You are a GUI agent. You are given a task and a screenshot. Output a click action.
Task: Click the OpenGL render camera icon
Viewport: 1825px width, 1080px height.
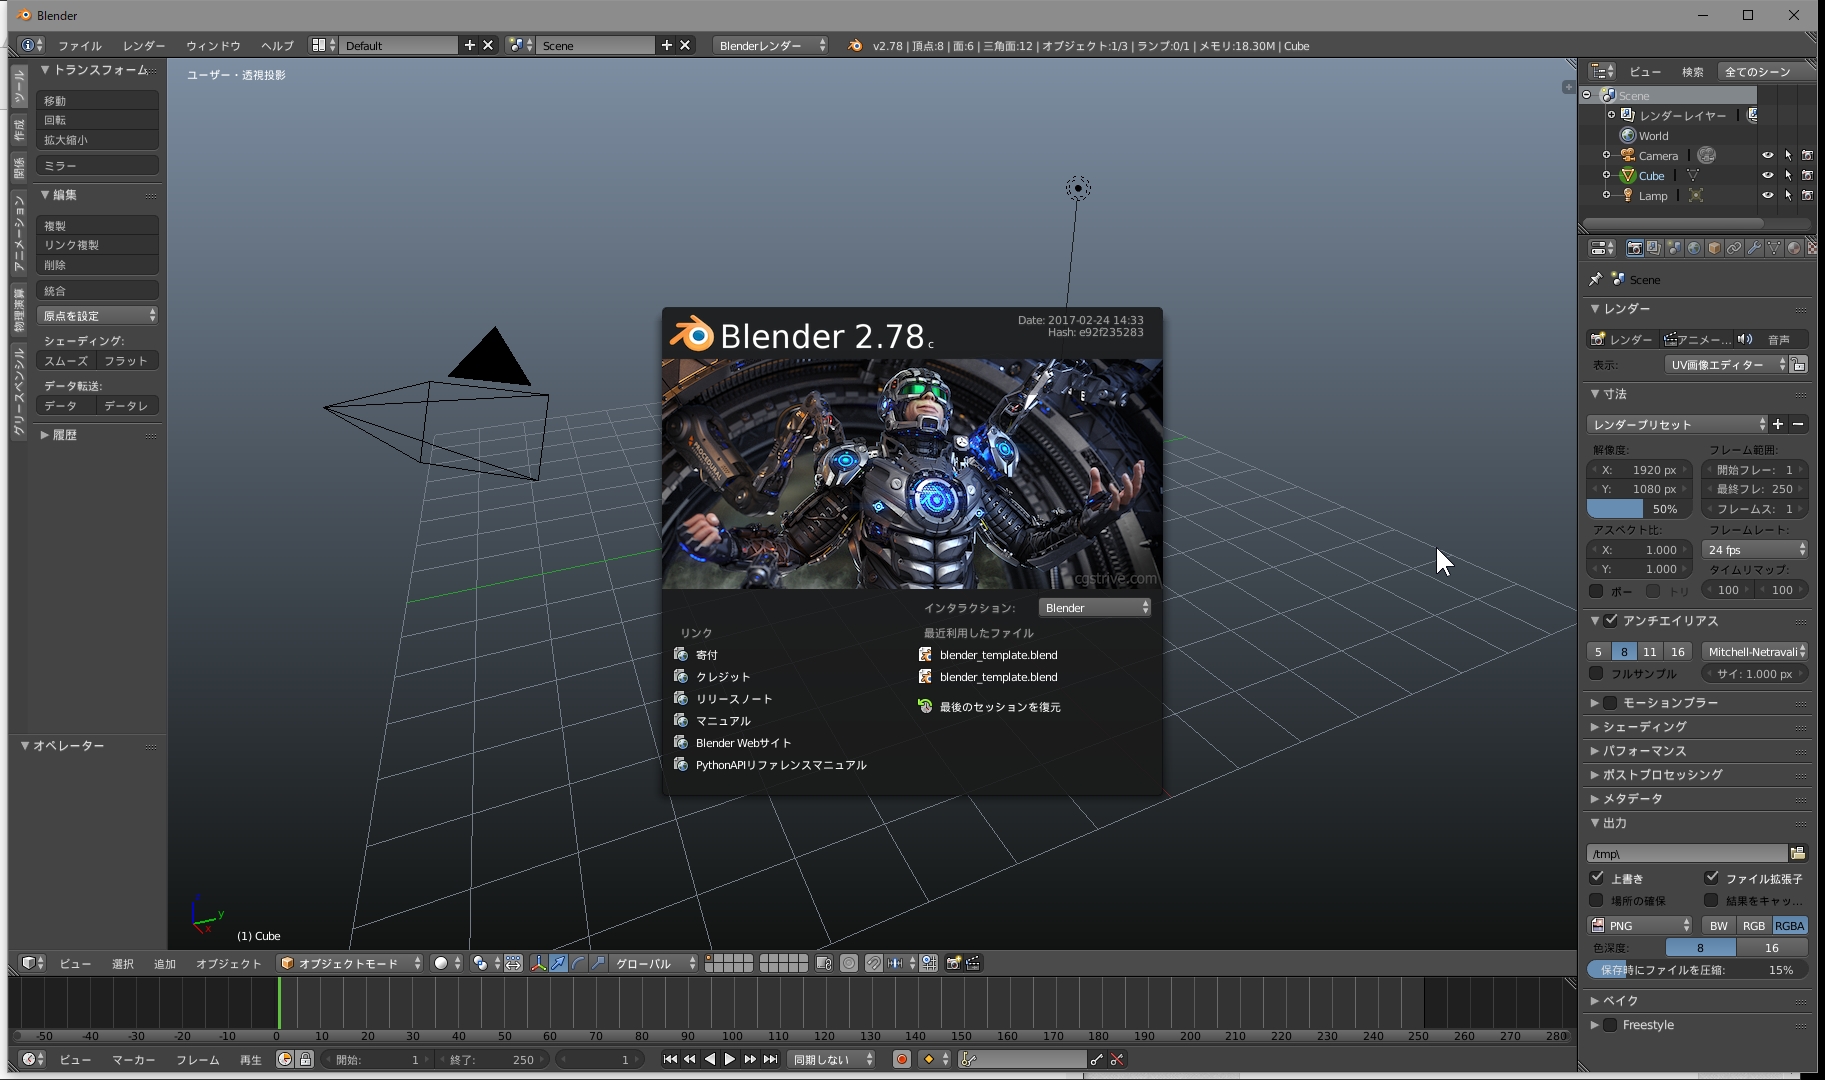[953, 963]
